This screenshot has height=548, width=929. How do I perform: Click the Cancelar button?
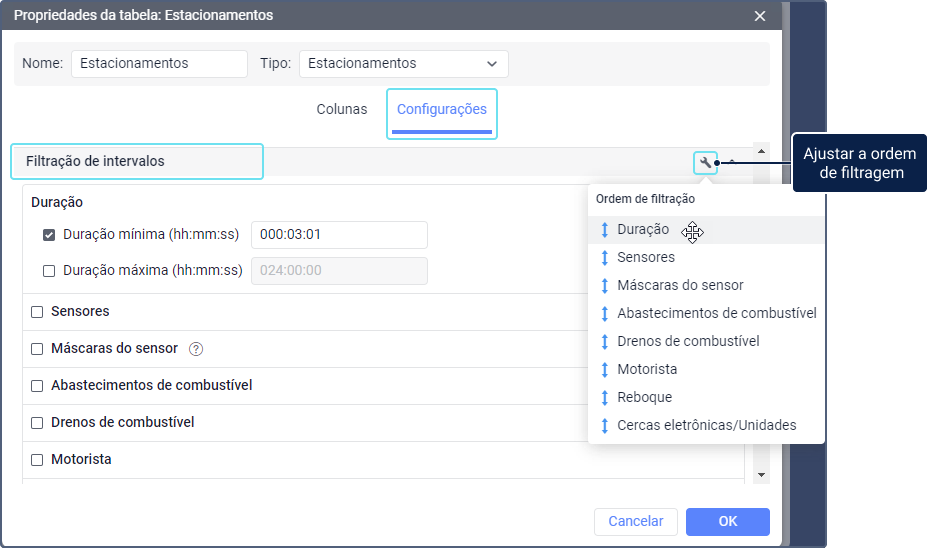(x=636, y=521)
